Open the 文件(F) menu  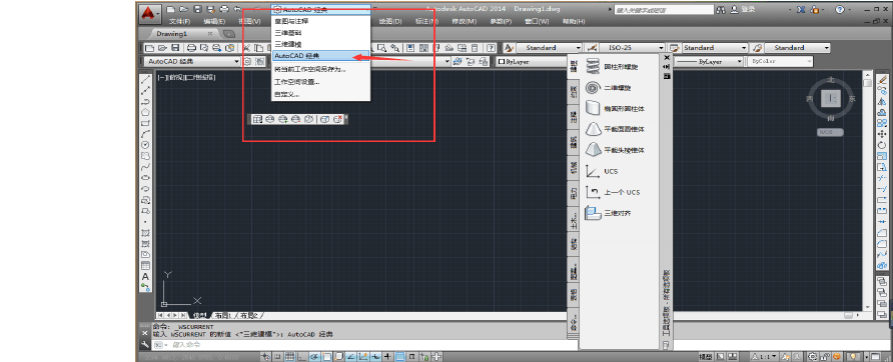tap(179, 22)
